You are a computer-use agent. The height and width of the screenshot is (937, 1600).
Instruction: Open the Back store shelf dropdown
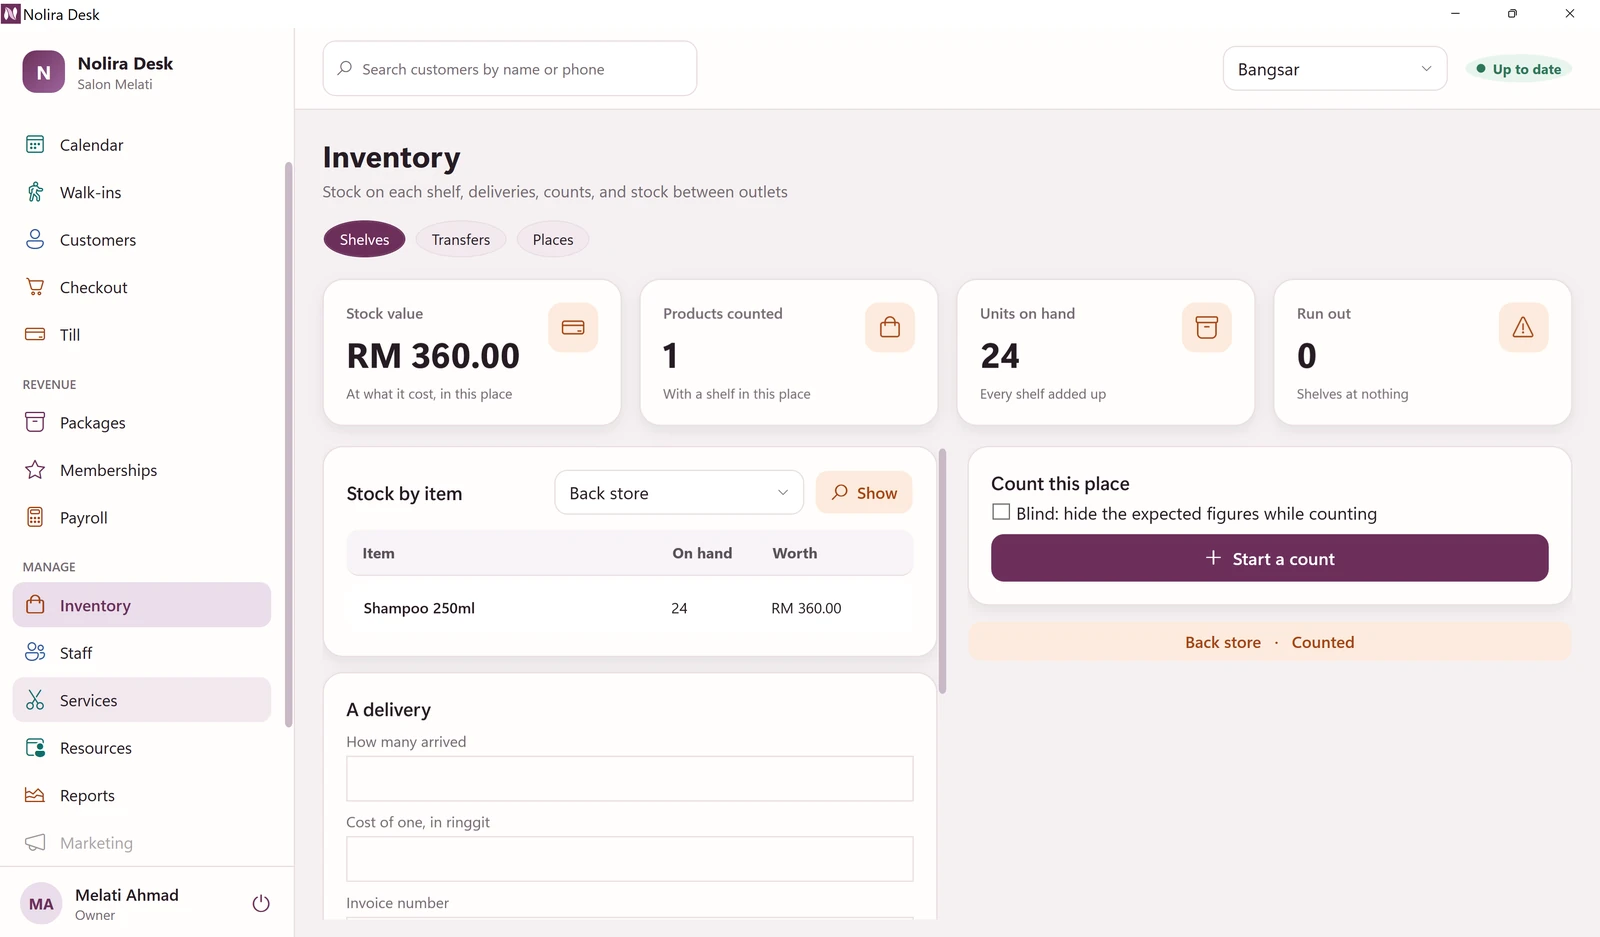[x=679, y=493]
